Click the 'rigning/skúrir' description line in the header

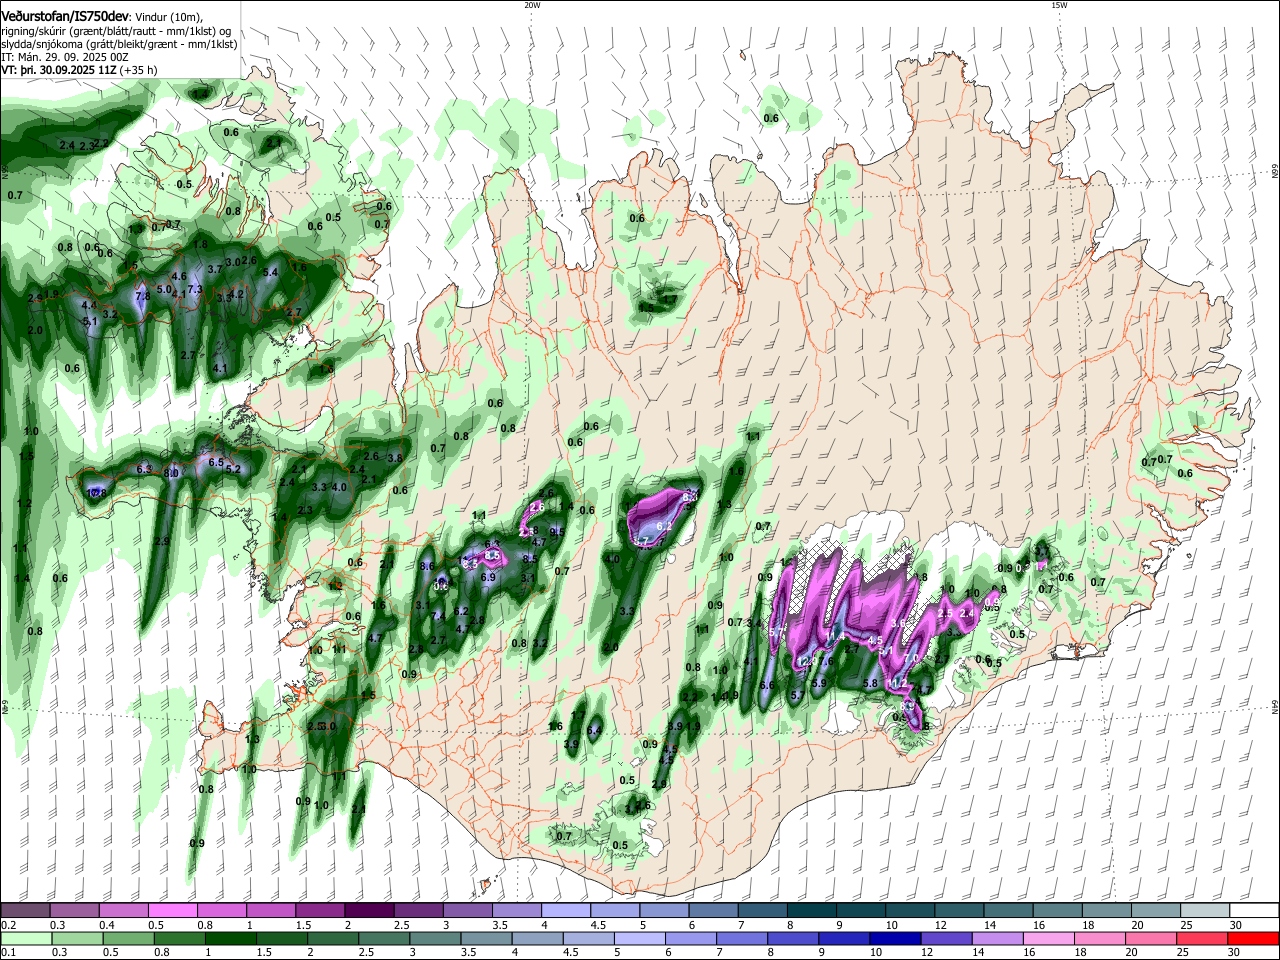[x=116, y=30]
